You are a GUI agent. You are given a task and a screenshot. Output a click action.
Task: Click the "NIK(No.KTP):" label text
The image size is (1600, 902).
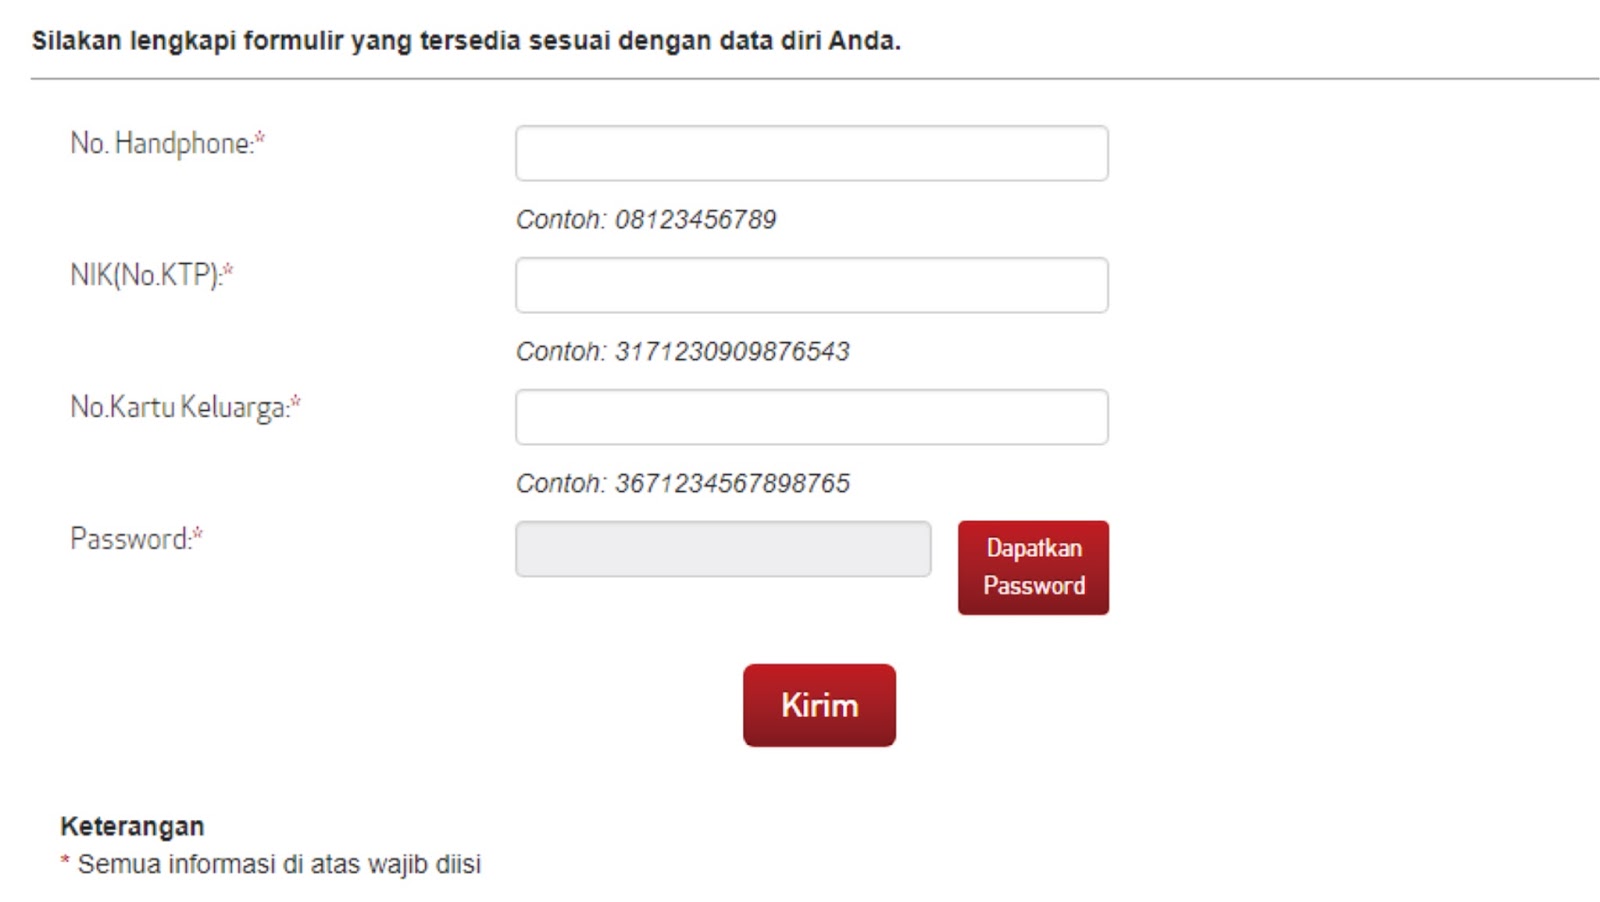pyautogui.click(x=145, y=275)
